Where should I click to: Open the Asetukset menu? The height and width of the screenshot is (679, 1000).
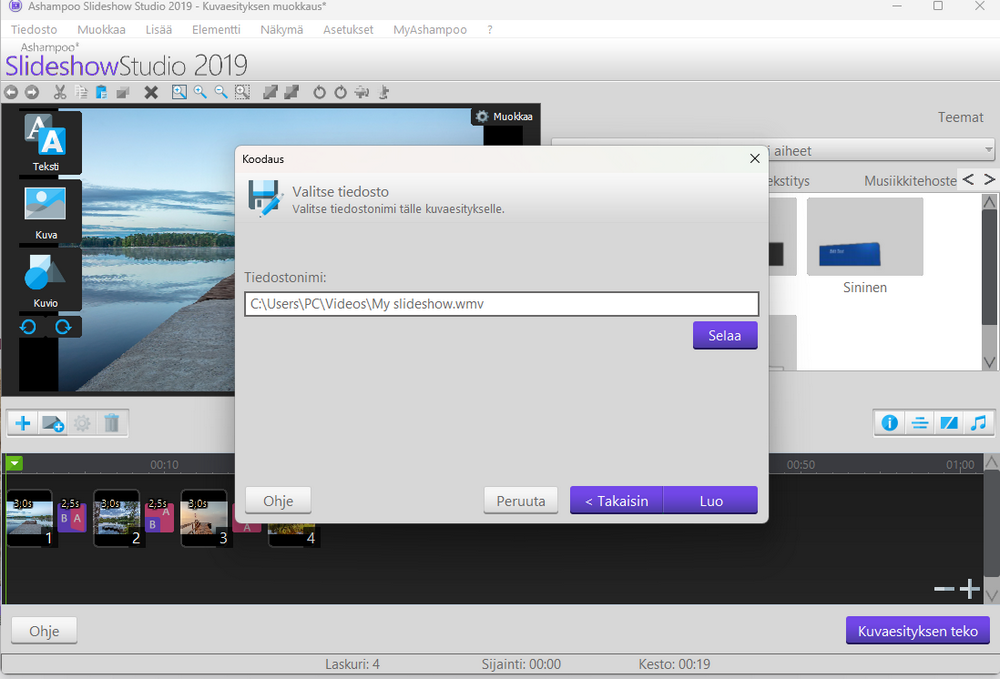(348, 29)
